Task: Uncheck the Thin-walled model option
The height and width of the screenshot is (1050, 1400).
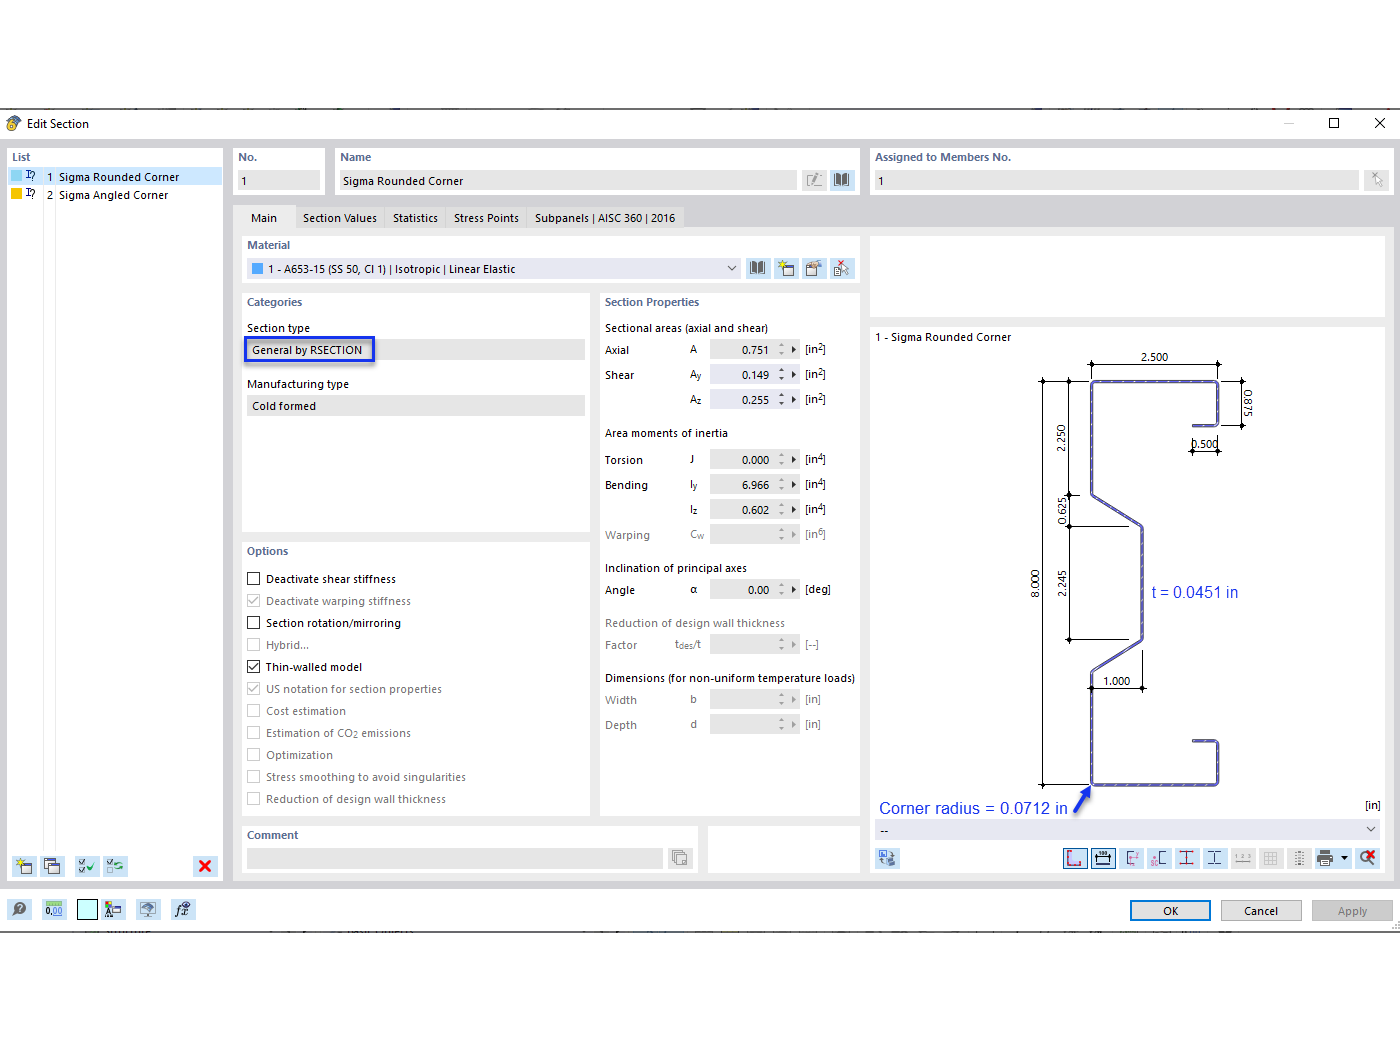Action: click(253, 666)
